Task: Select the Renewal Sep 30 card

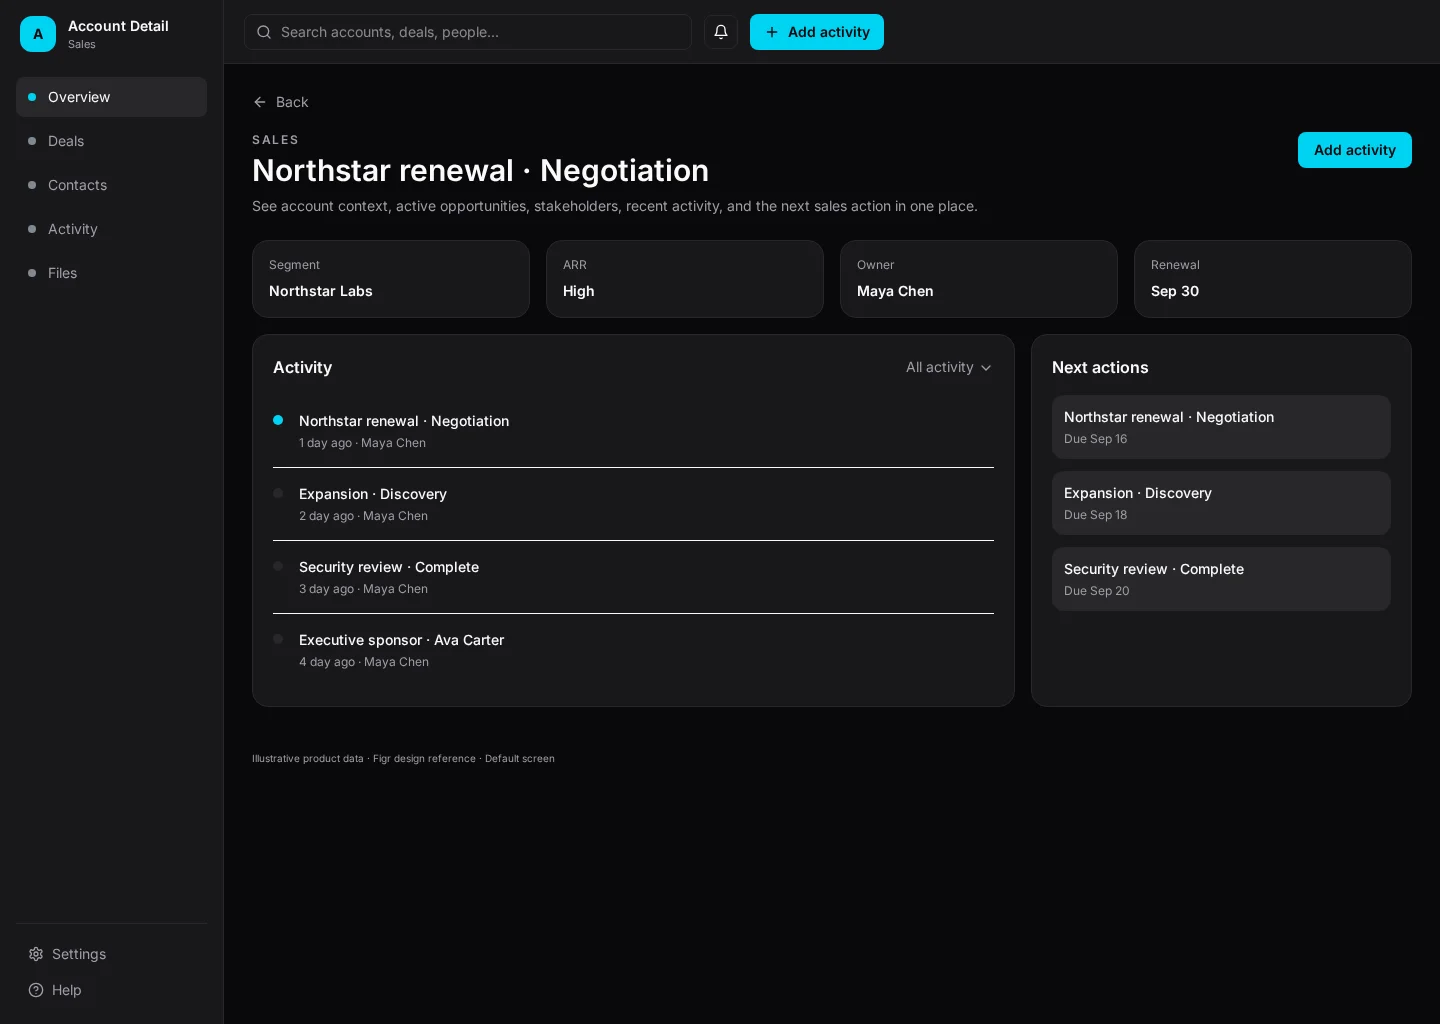Action: (x=1273, y=279)
